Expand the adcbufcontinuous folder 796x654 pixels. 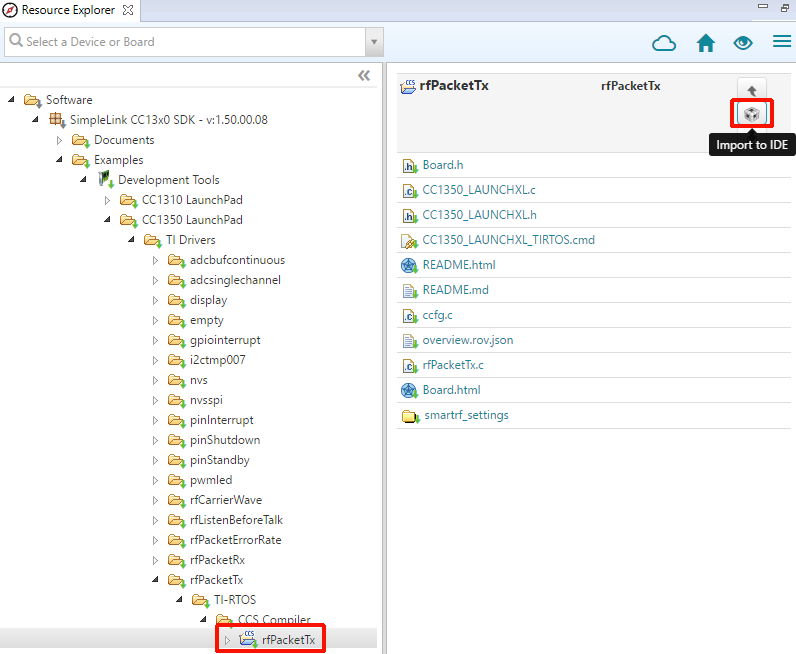click(155, 260)
